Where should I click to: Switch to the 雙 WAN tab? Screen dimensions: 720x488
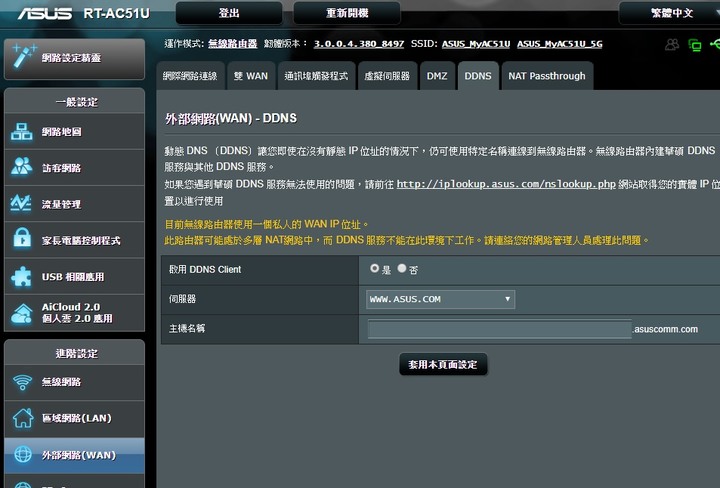tap(251, 76)
